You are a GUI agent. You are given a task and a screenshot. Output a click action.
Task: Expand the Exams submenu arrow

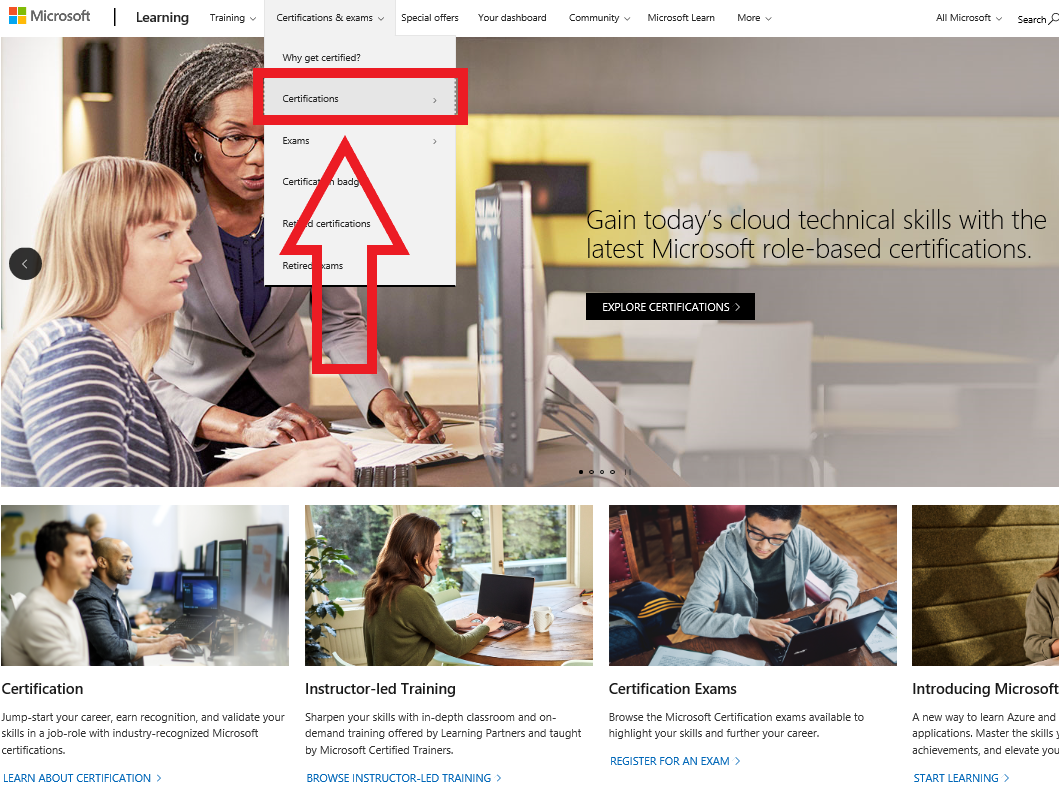tap(434, 141)
